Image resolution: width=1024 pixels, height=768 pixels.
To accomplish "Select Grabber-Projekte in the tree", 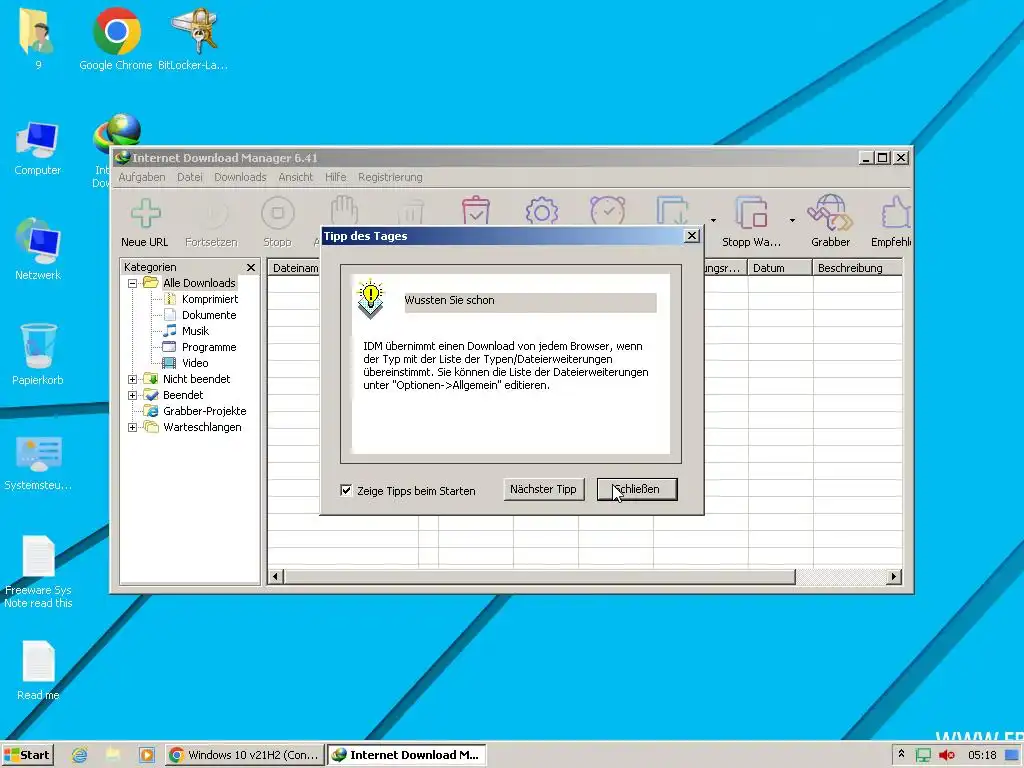I will click(204, 411).
